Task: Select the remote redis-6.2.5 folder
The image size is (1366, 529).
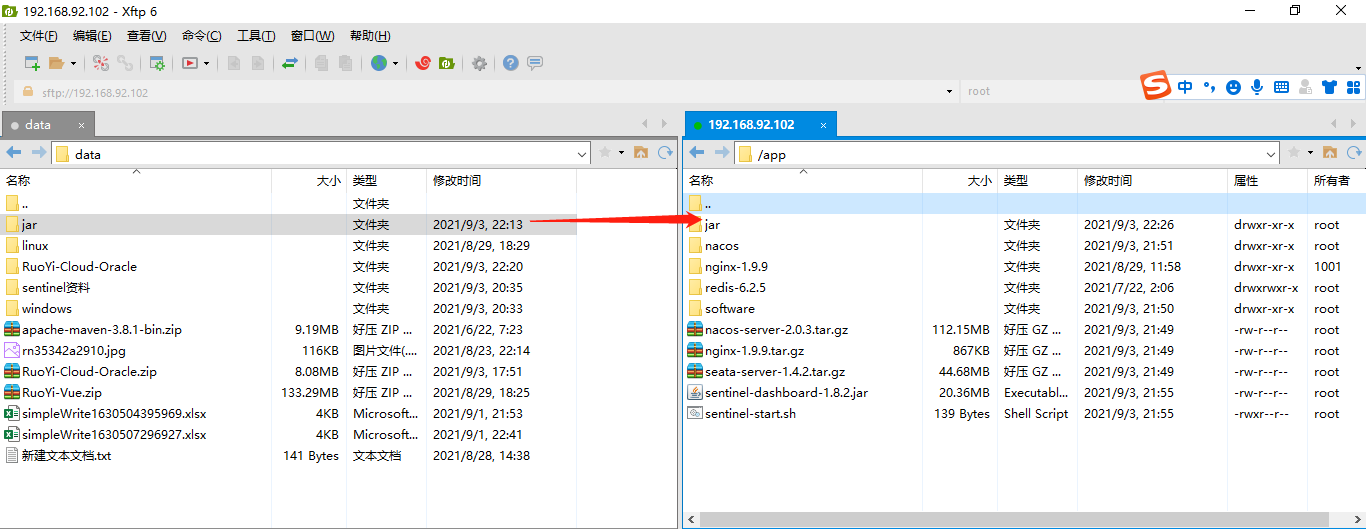Action: 1024,288
